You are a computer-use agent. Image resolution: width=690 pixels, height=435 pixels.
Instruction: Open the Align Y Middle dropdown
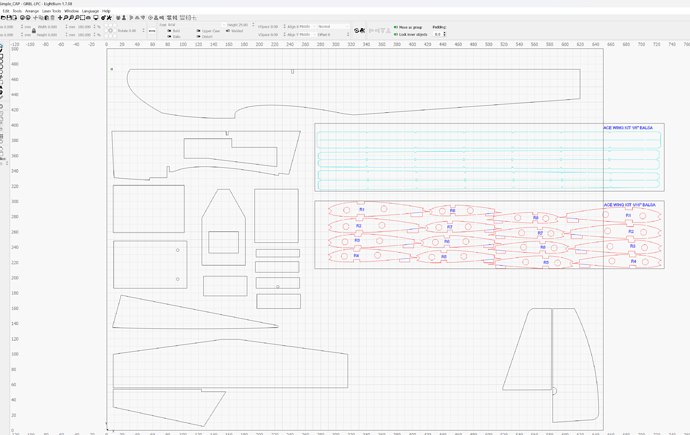(301, 34)
